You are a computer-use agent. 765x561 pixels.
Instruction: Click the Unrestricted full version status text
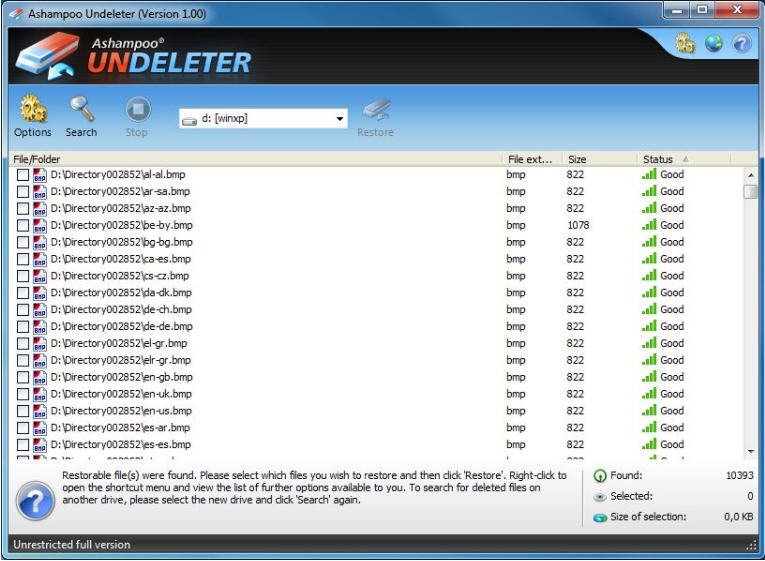72,545
